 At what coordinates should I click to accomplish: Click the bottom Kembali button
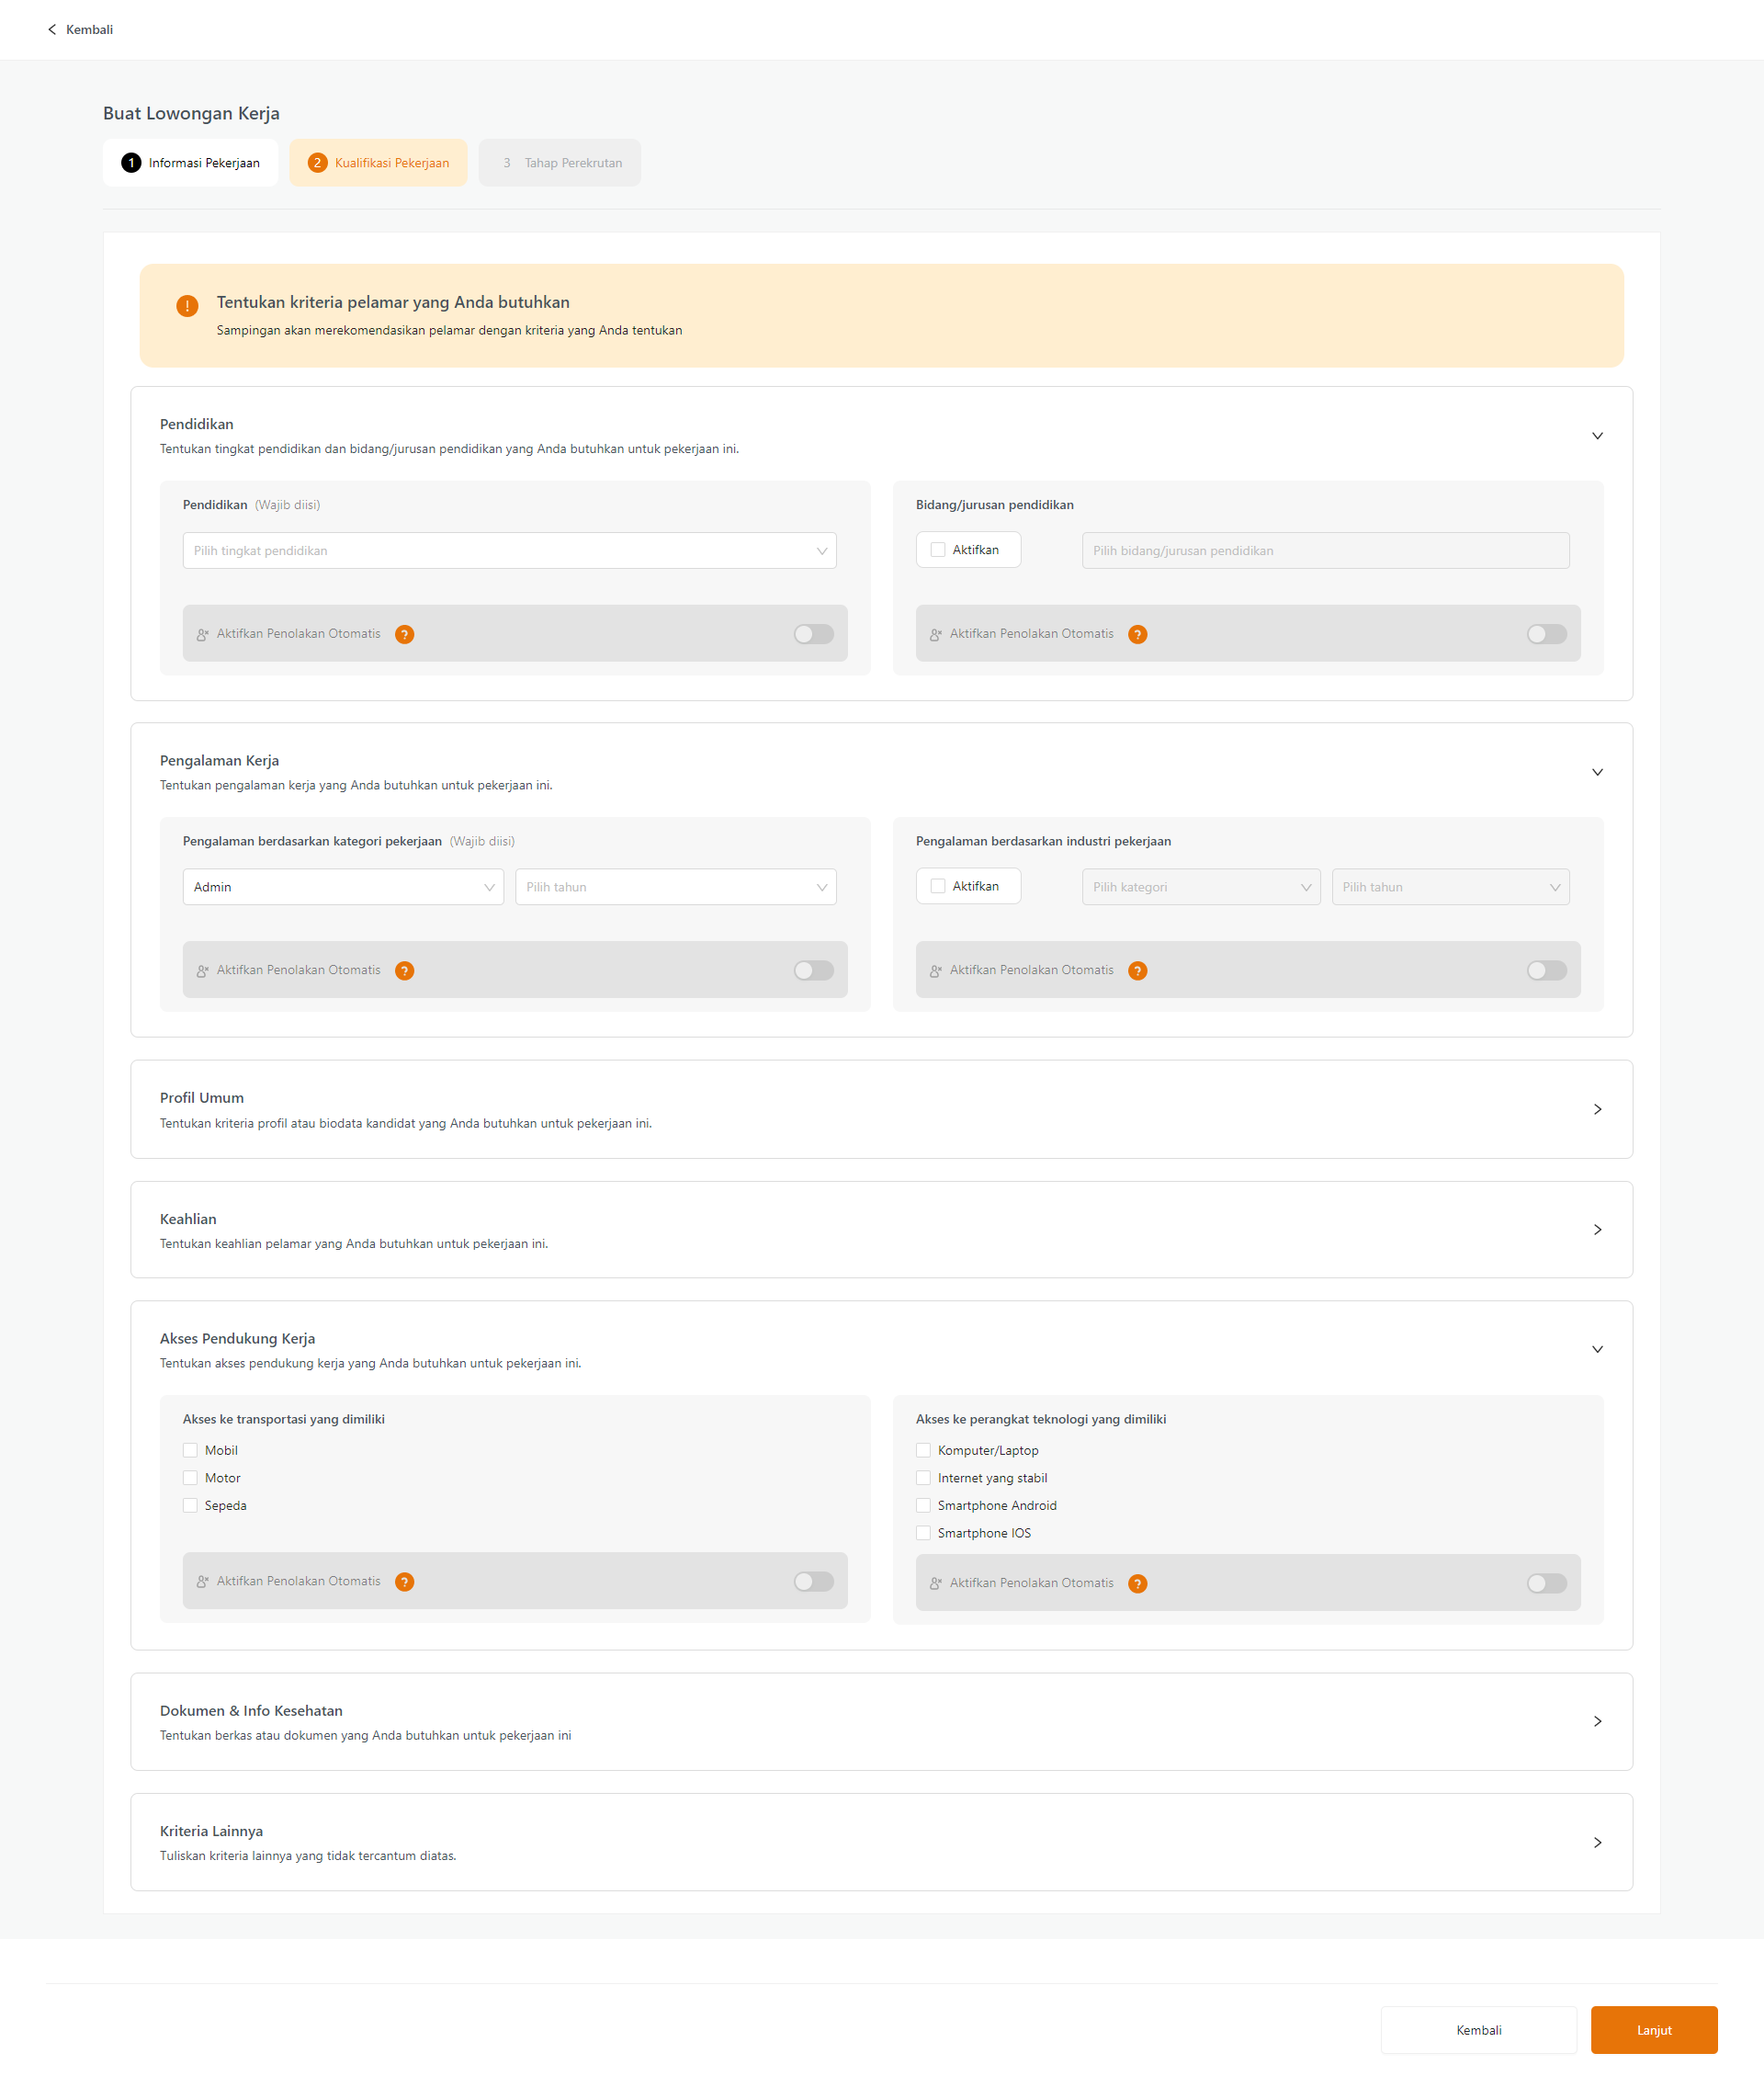(x=1478, y=2030)
